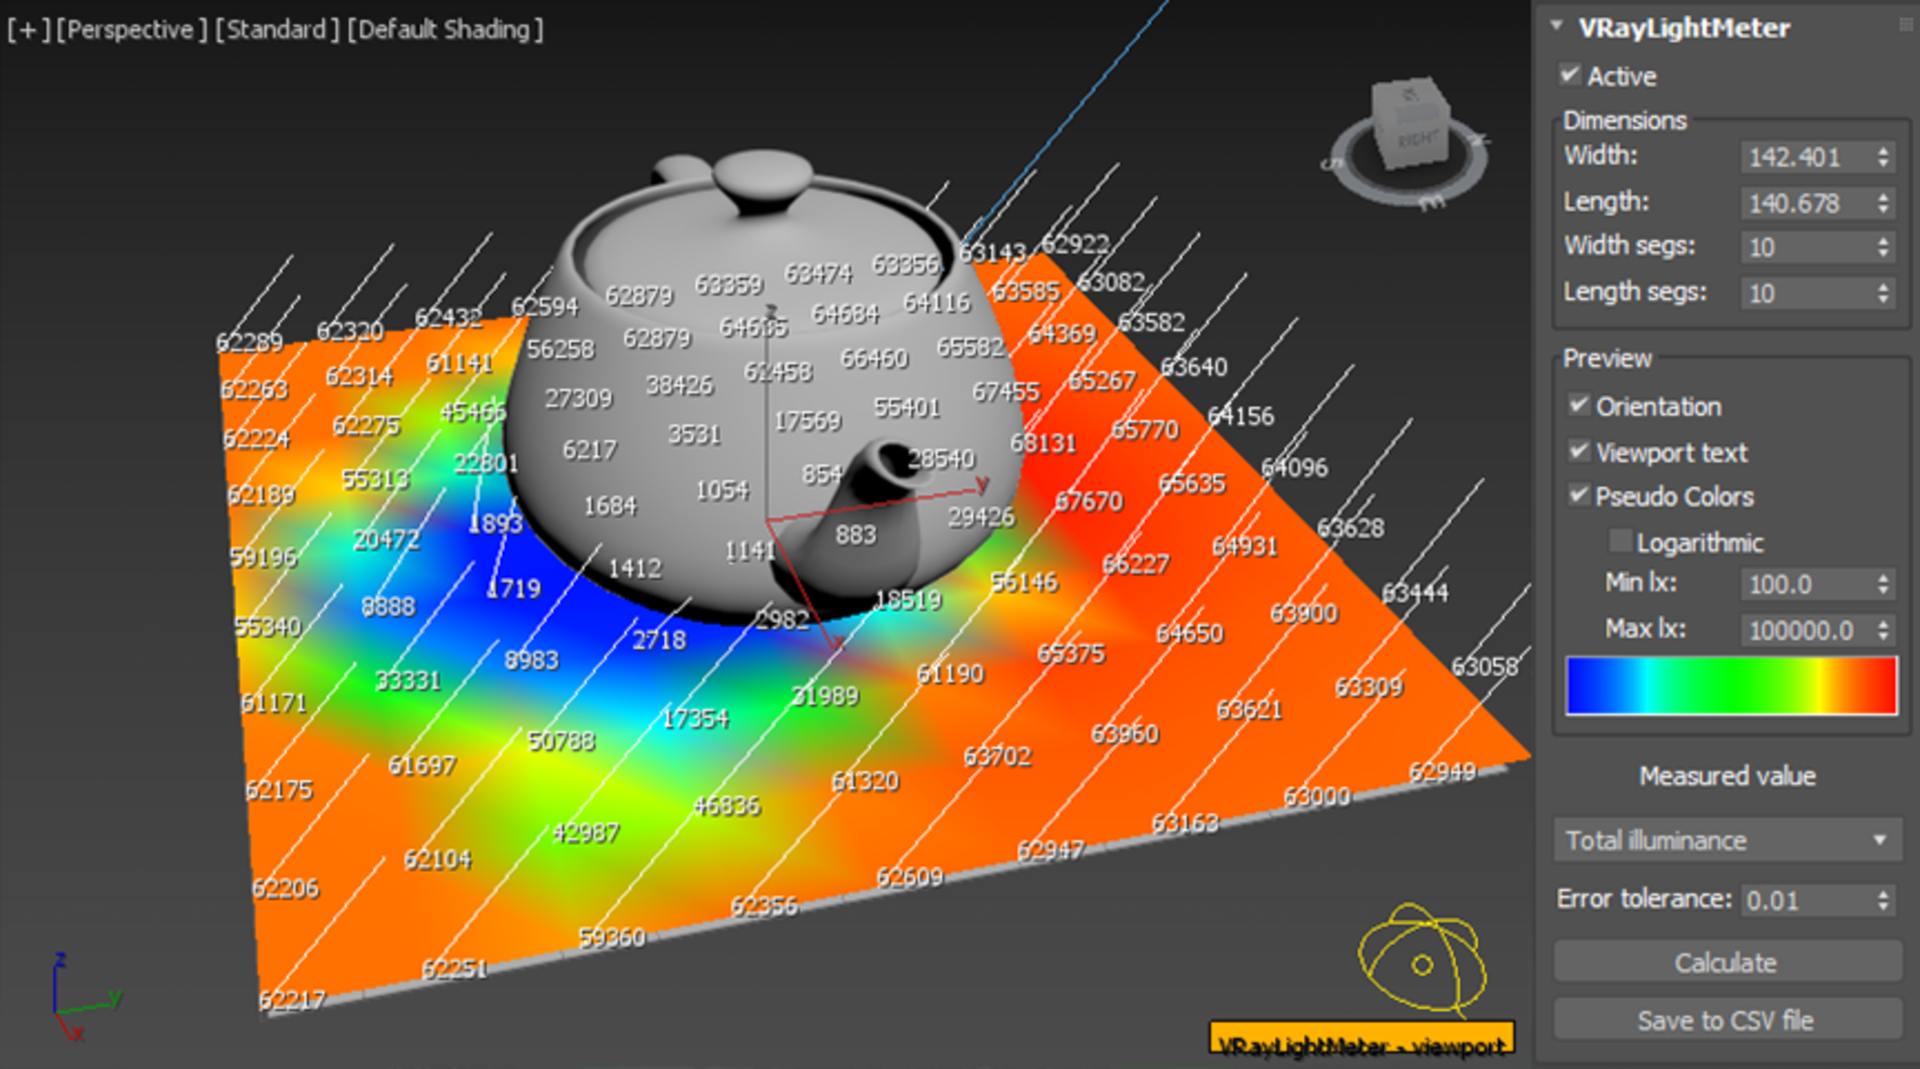
Task: Click the light meter value 62949
Action: (1442, 772)
